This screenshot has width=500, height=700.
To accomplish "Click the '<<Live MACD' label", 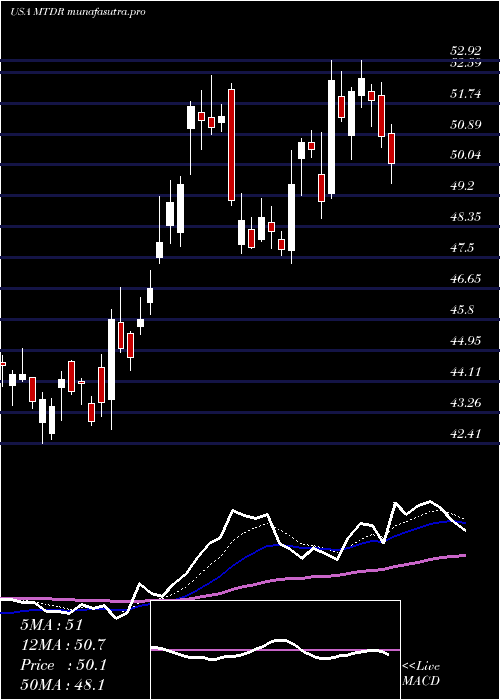I will pyautogui.click(x=421, y=674).
